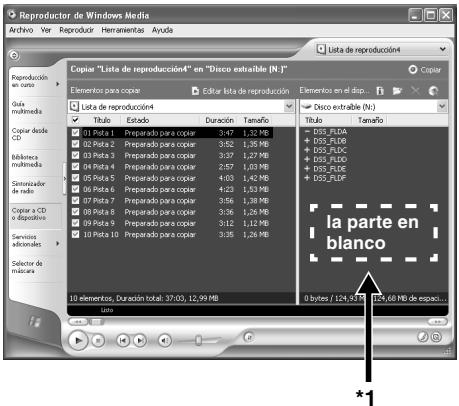Click round back button above sidebar
The height and width of the screenshot is (406, 459).
tap(14, 55)
